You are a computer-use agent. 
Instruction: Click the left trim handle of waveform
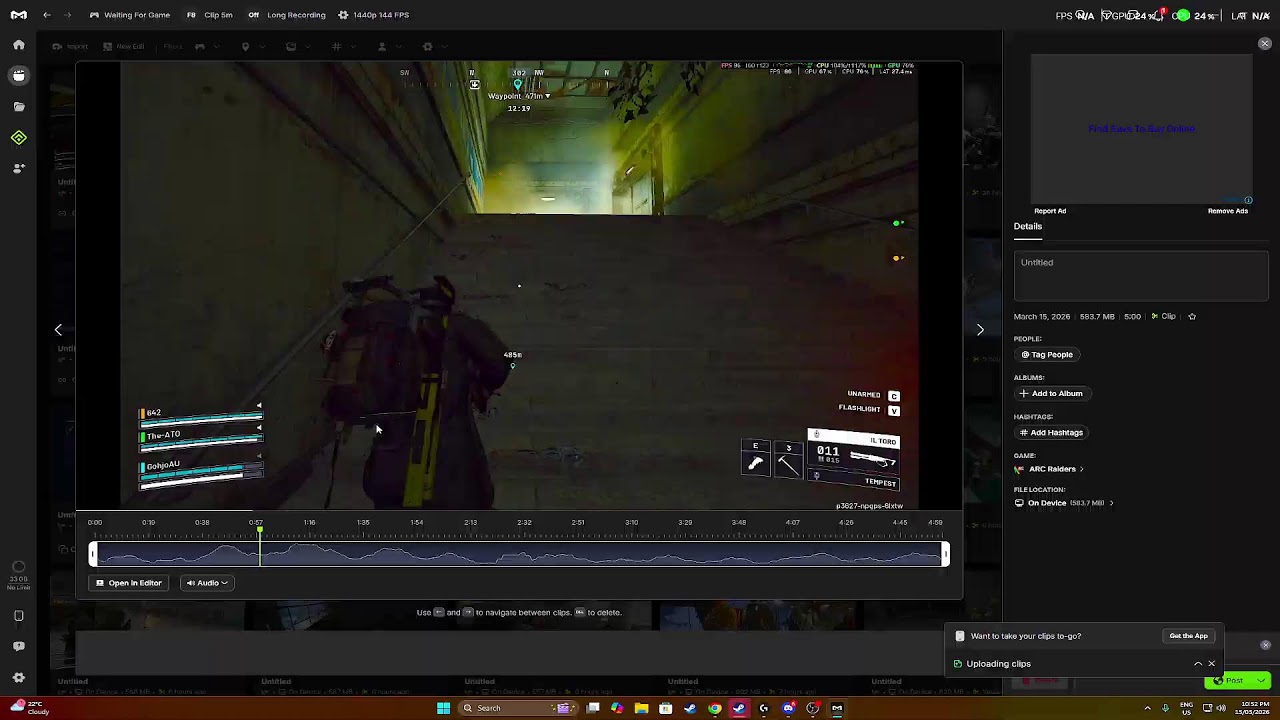click(x=93, y=554)
